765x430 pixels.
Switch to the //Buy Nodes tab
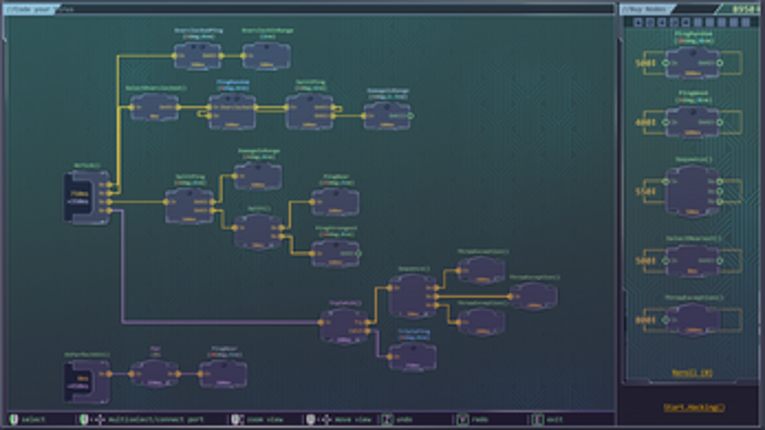pyautogui.click(x=647, y=9)
